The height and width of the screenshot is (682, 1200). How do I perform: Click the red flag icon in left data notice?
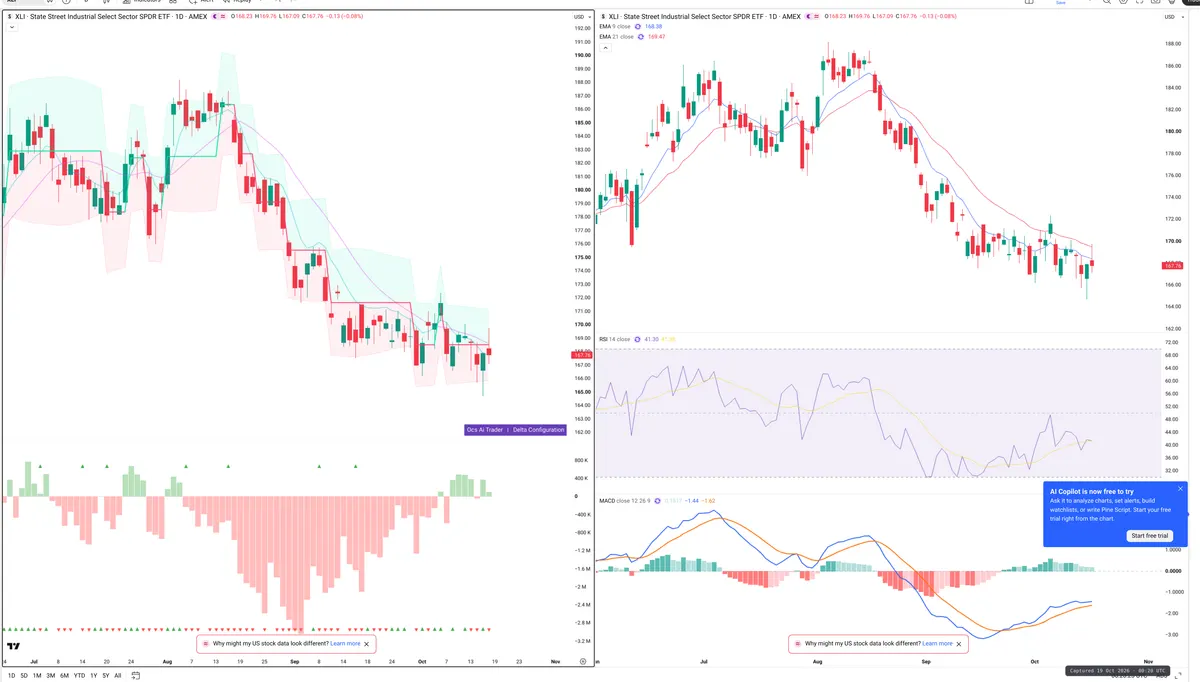(x=205, y=644)
